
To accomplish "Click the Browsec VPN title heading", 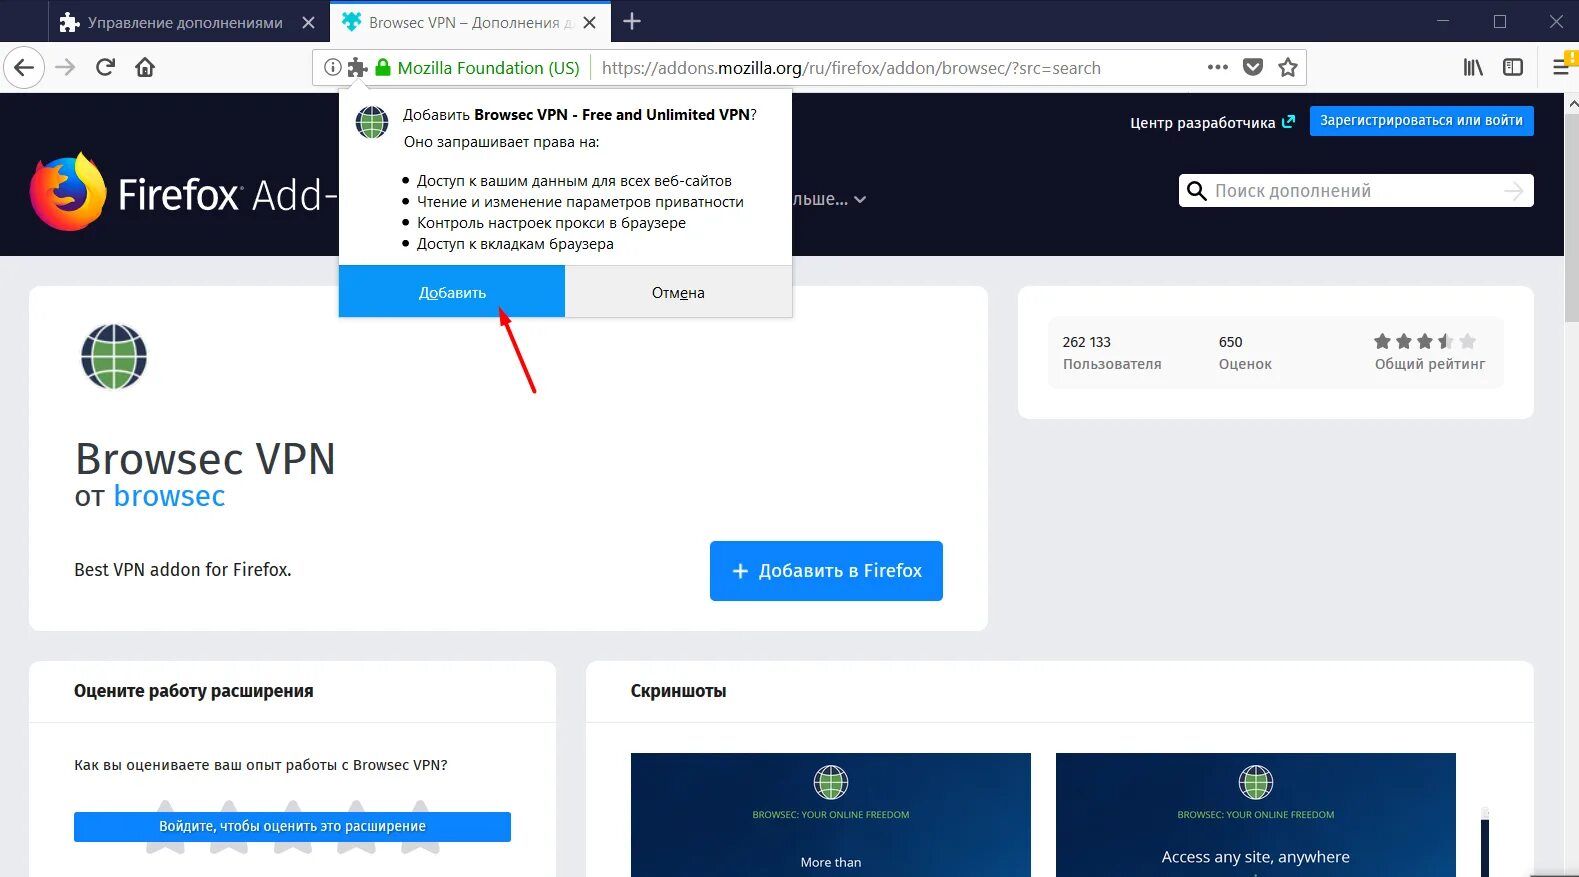I will point(205,459).
